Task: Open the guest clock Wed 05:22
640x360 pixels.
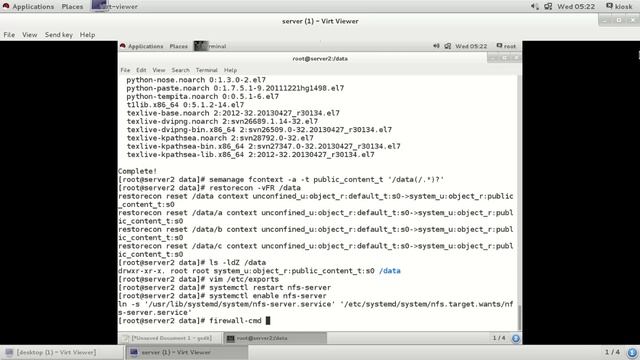Action: 471,46
